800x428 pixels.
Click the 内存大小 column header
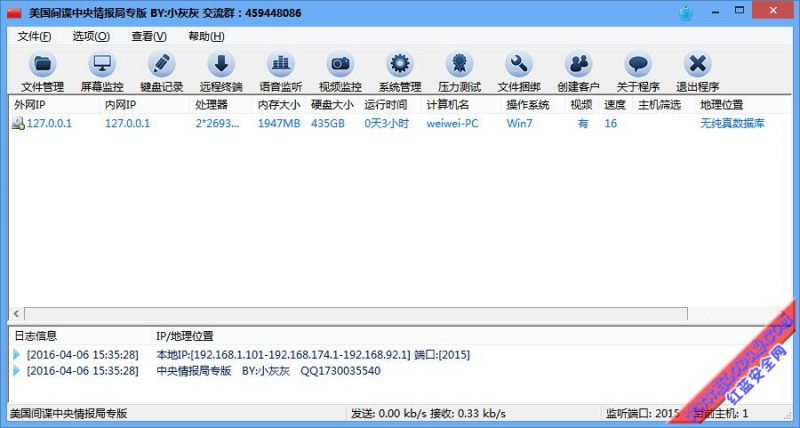[279, 105]
